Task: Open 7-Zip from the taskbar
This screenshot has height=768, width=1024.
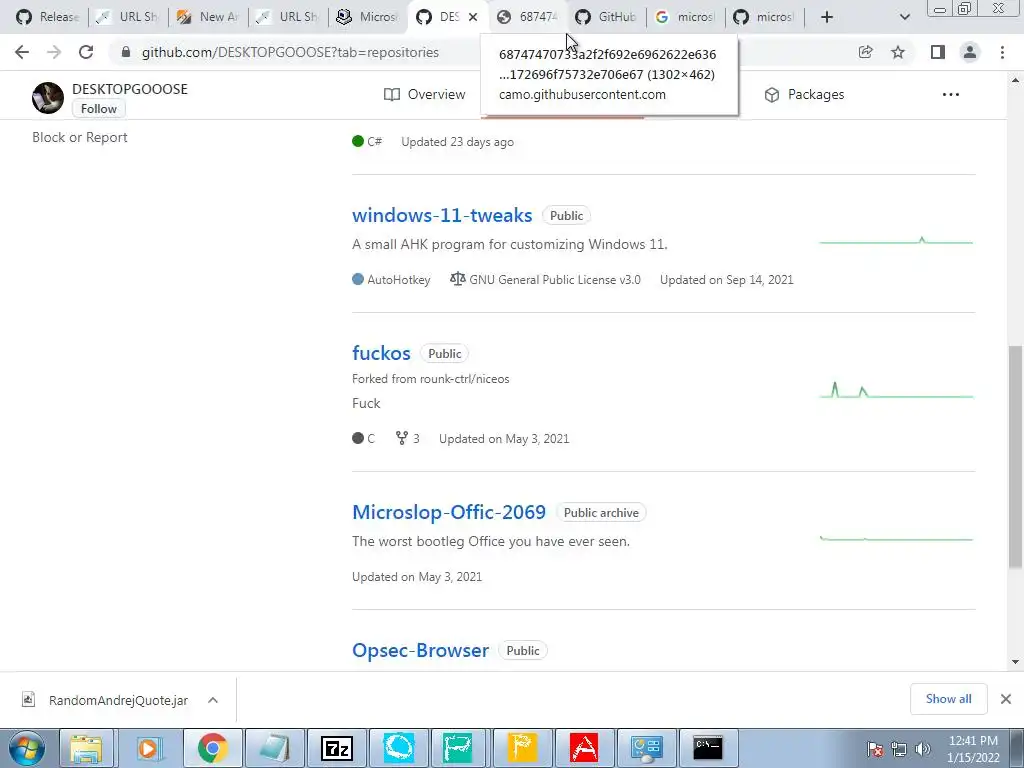Action: (x=337, y=748)
